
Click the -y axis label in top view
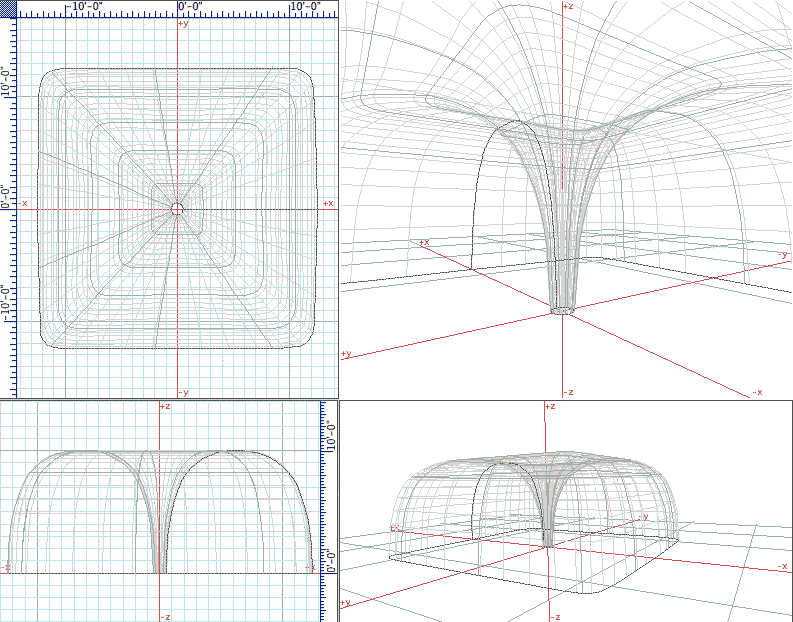182,393
